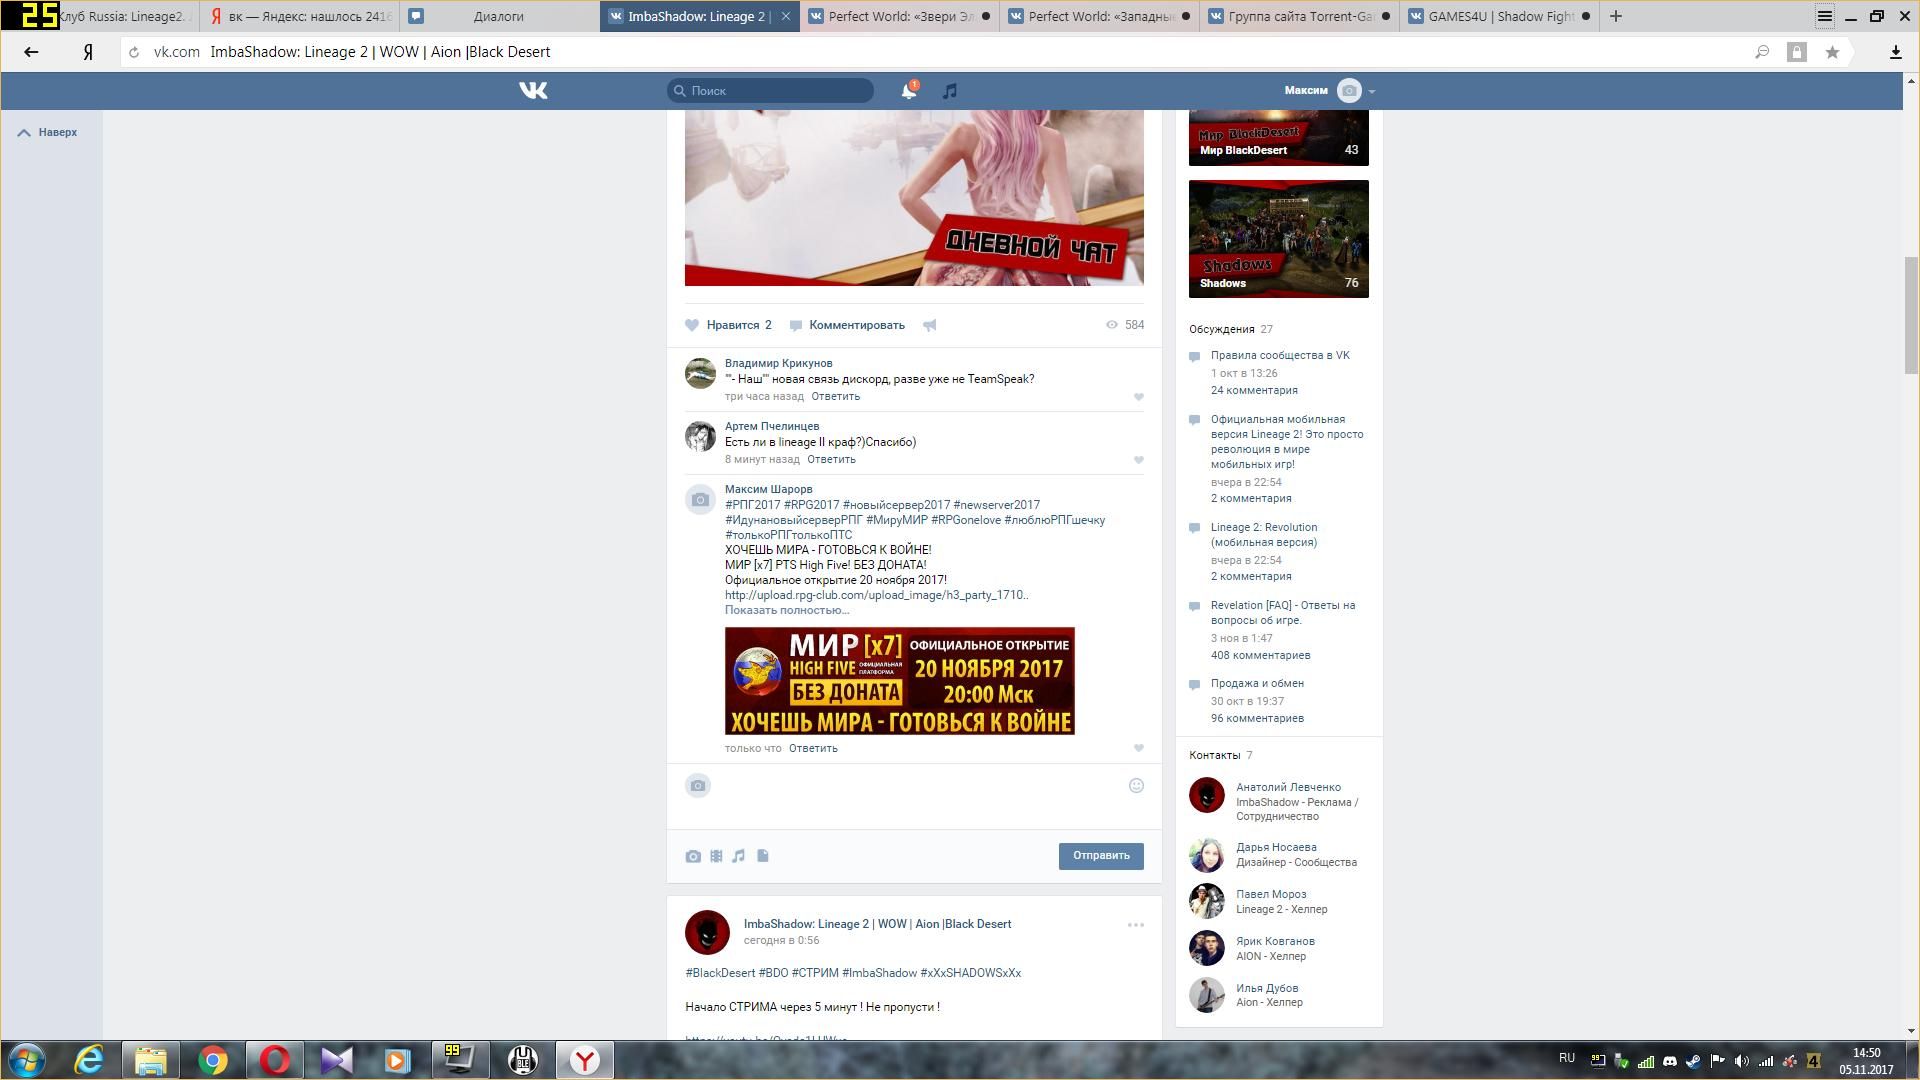Click Комментировать under the post

(847, 325)
